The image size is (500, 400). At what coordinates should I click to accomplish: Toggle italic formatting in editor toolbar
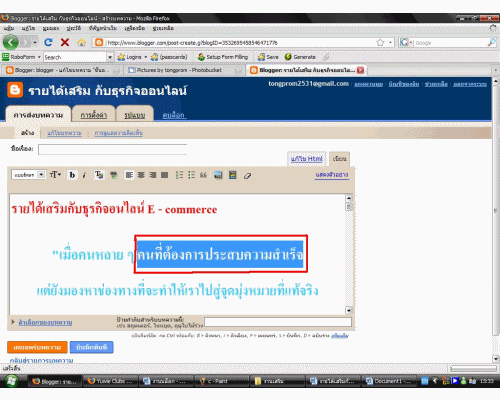[84, 175]
